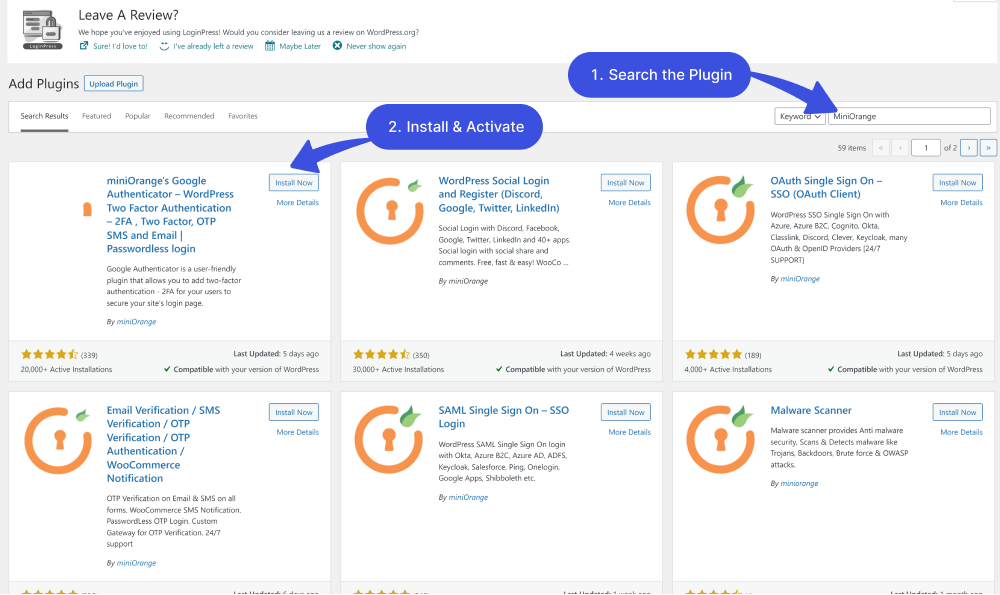This screenshot has width=1000, height=595.
Task: Click the first page pagination arrow
Action: pos(880,148)
